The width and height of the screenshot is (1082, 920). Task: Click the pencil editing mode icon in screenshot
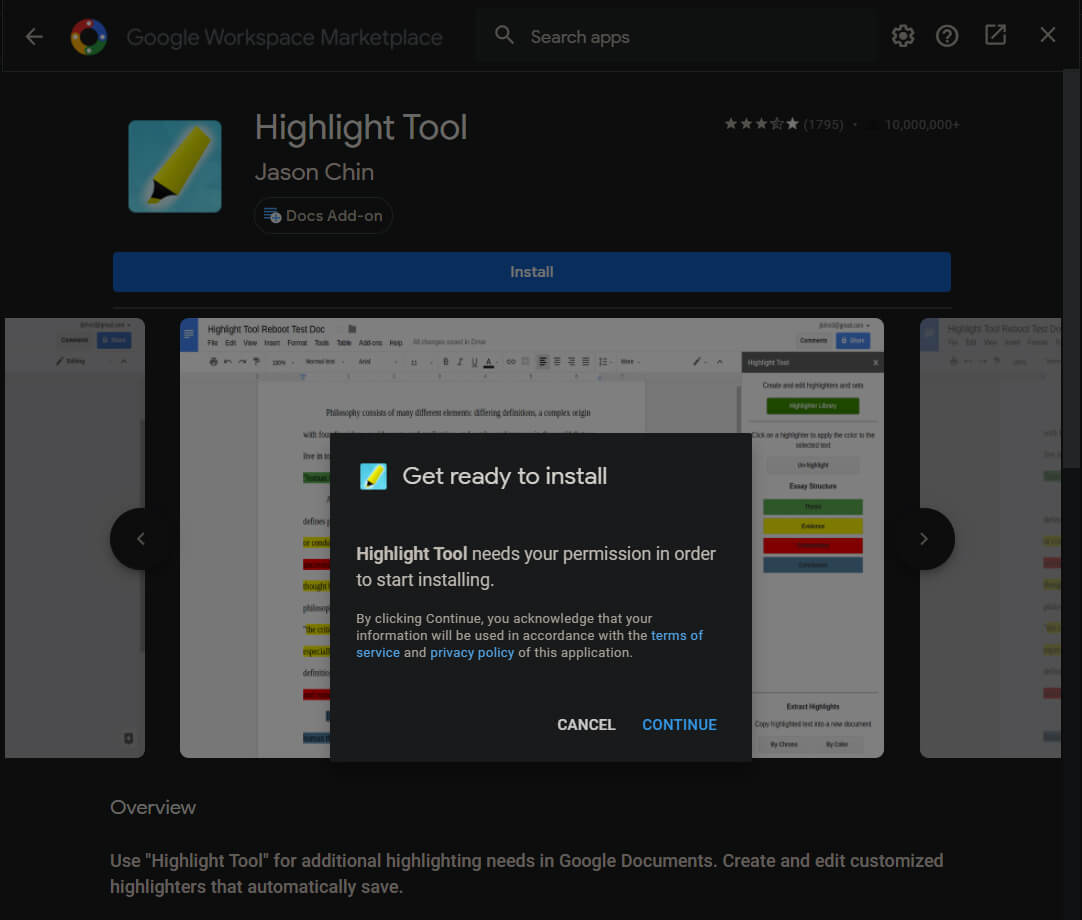698,362
